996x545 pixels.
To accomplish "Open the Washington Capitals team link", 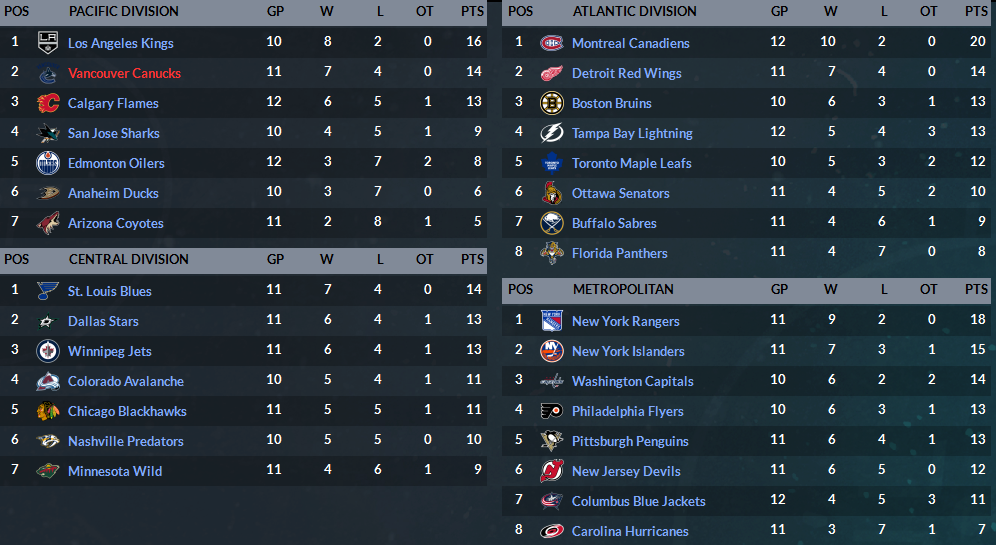I will pos(633,381).
